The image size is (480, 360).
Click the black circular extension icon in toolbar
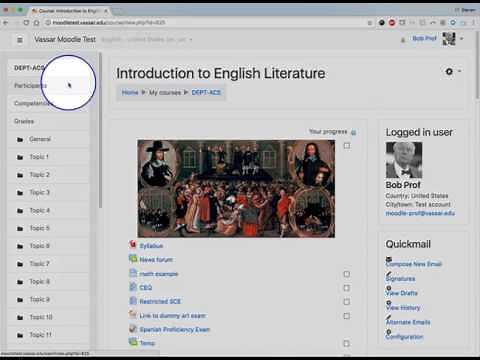pos(382,23)
